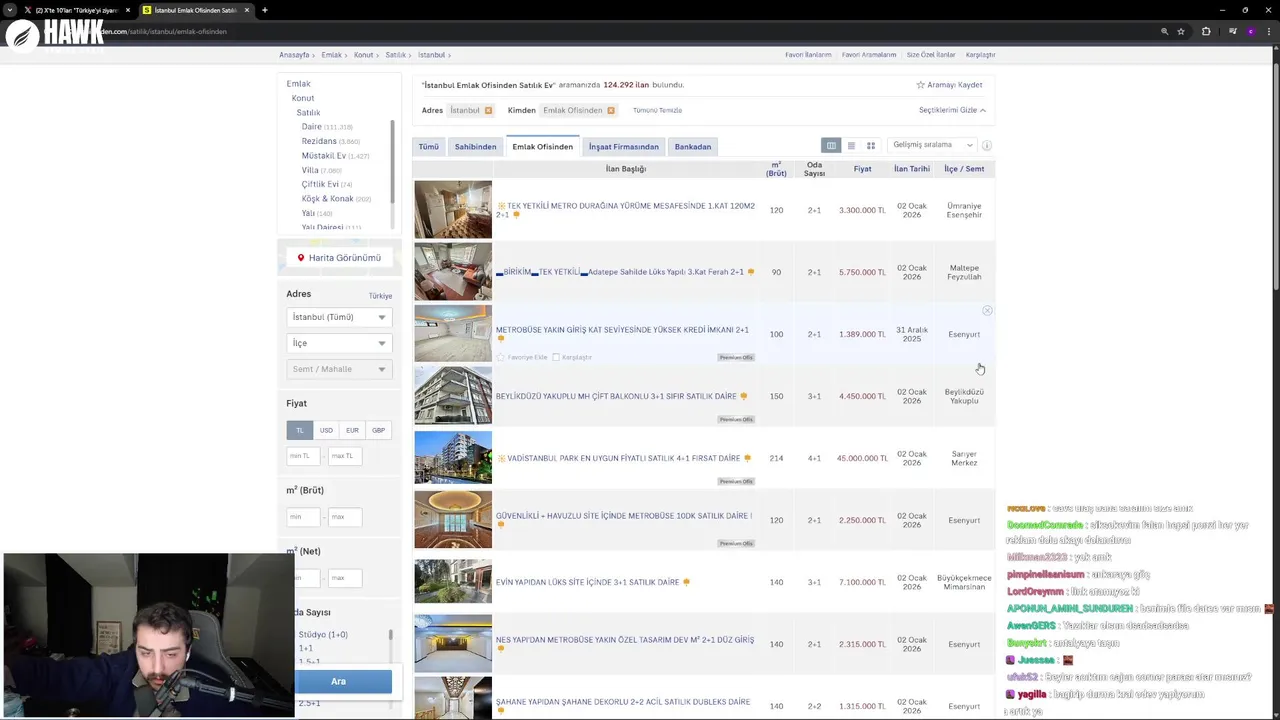Remove the İstanbul address filter chip
The width and height of the screenshot is (1280, 720).
point(488,110)
